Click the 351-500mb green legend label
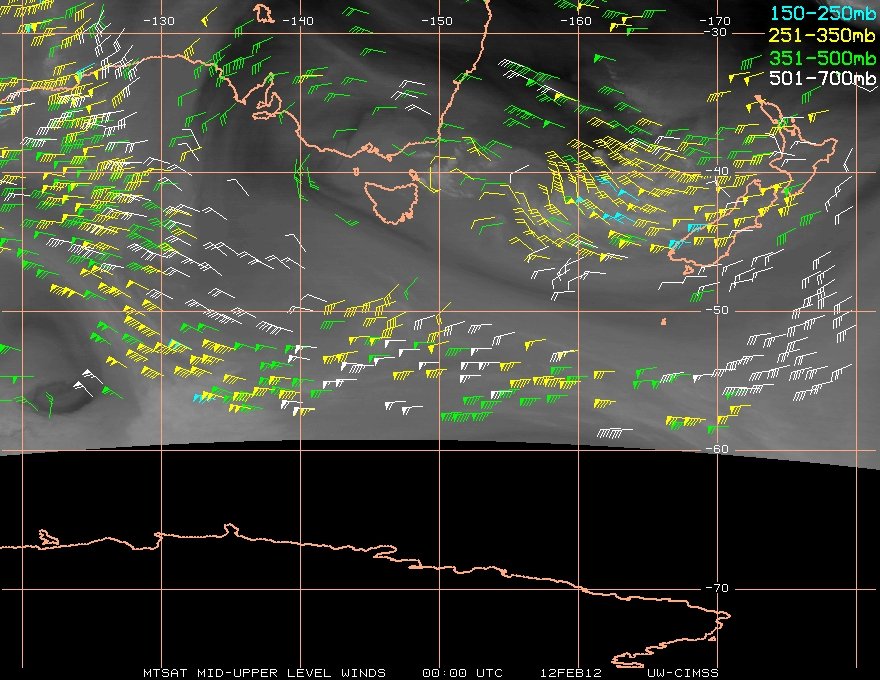The height and width of the screenshot is (680, 880). pos(822,58)
